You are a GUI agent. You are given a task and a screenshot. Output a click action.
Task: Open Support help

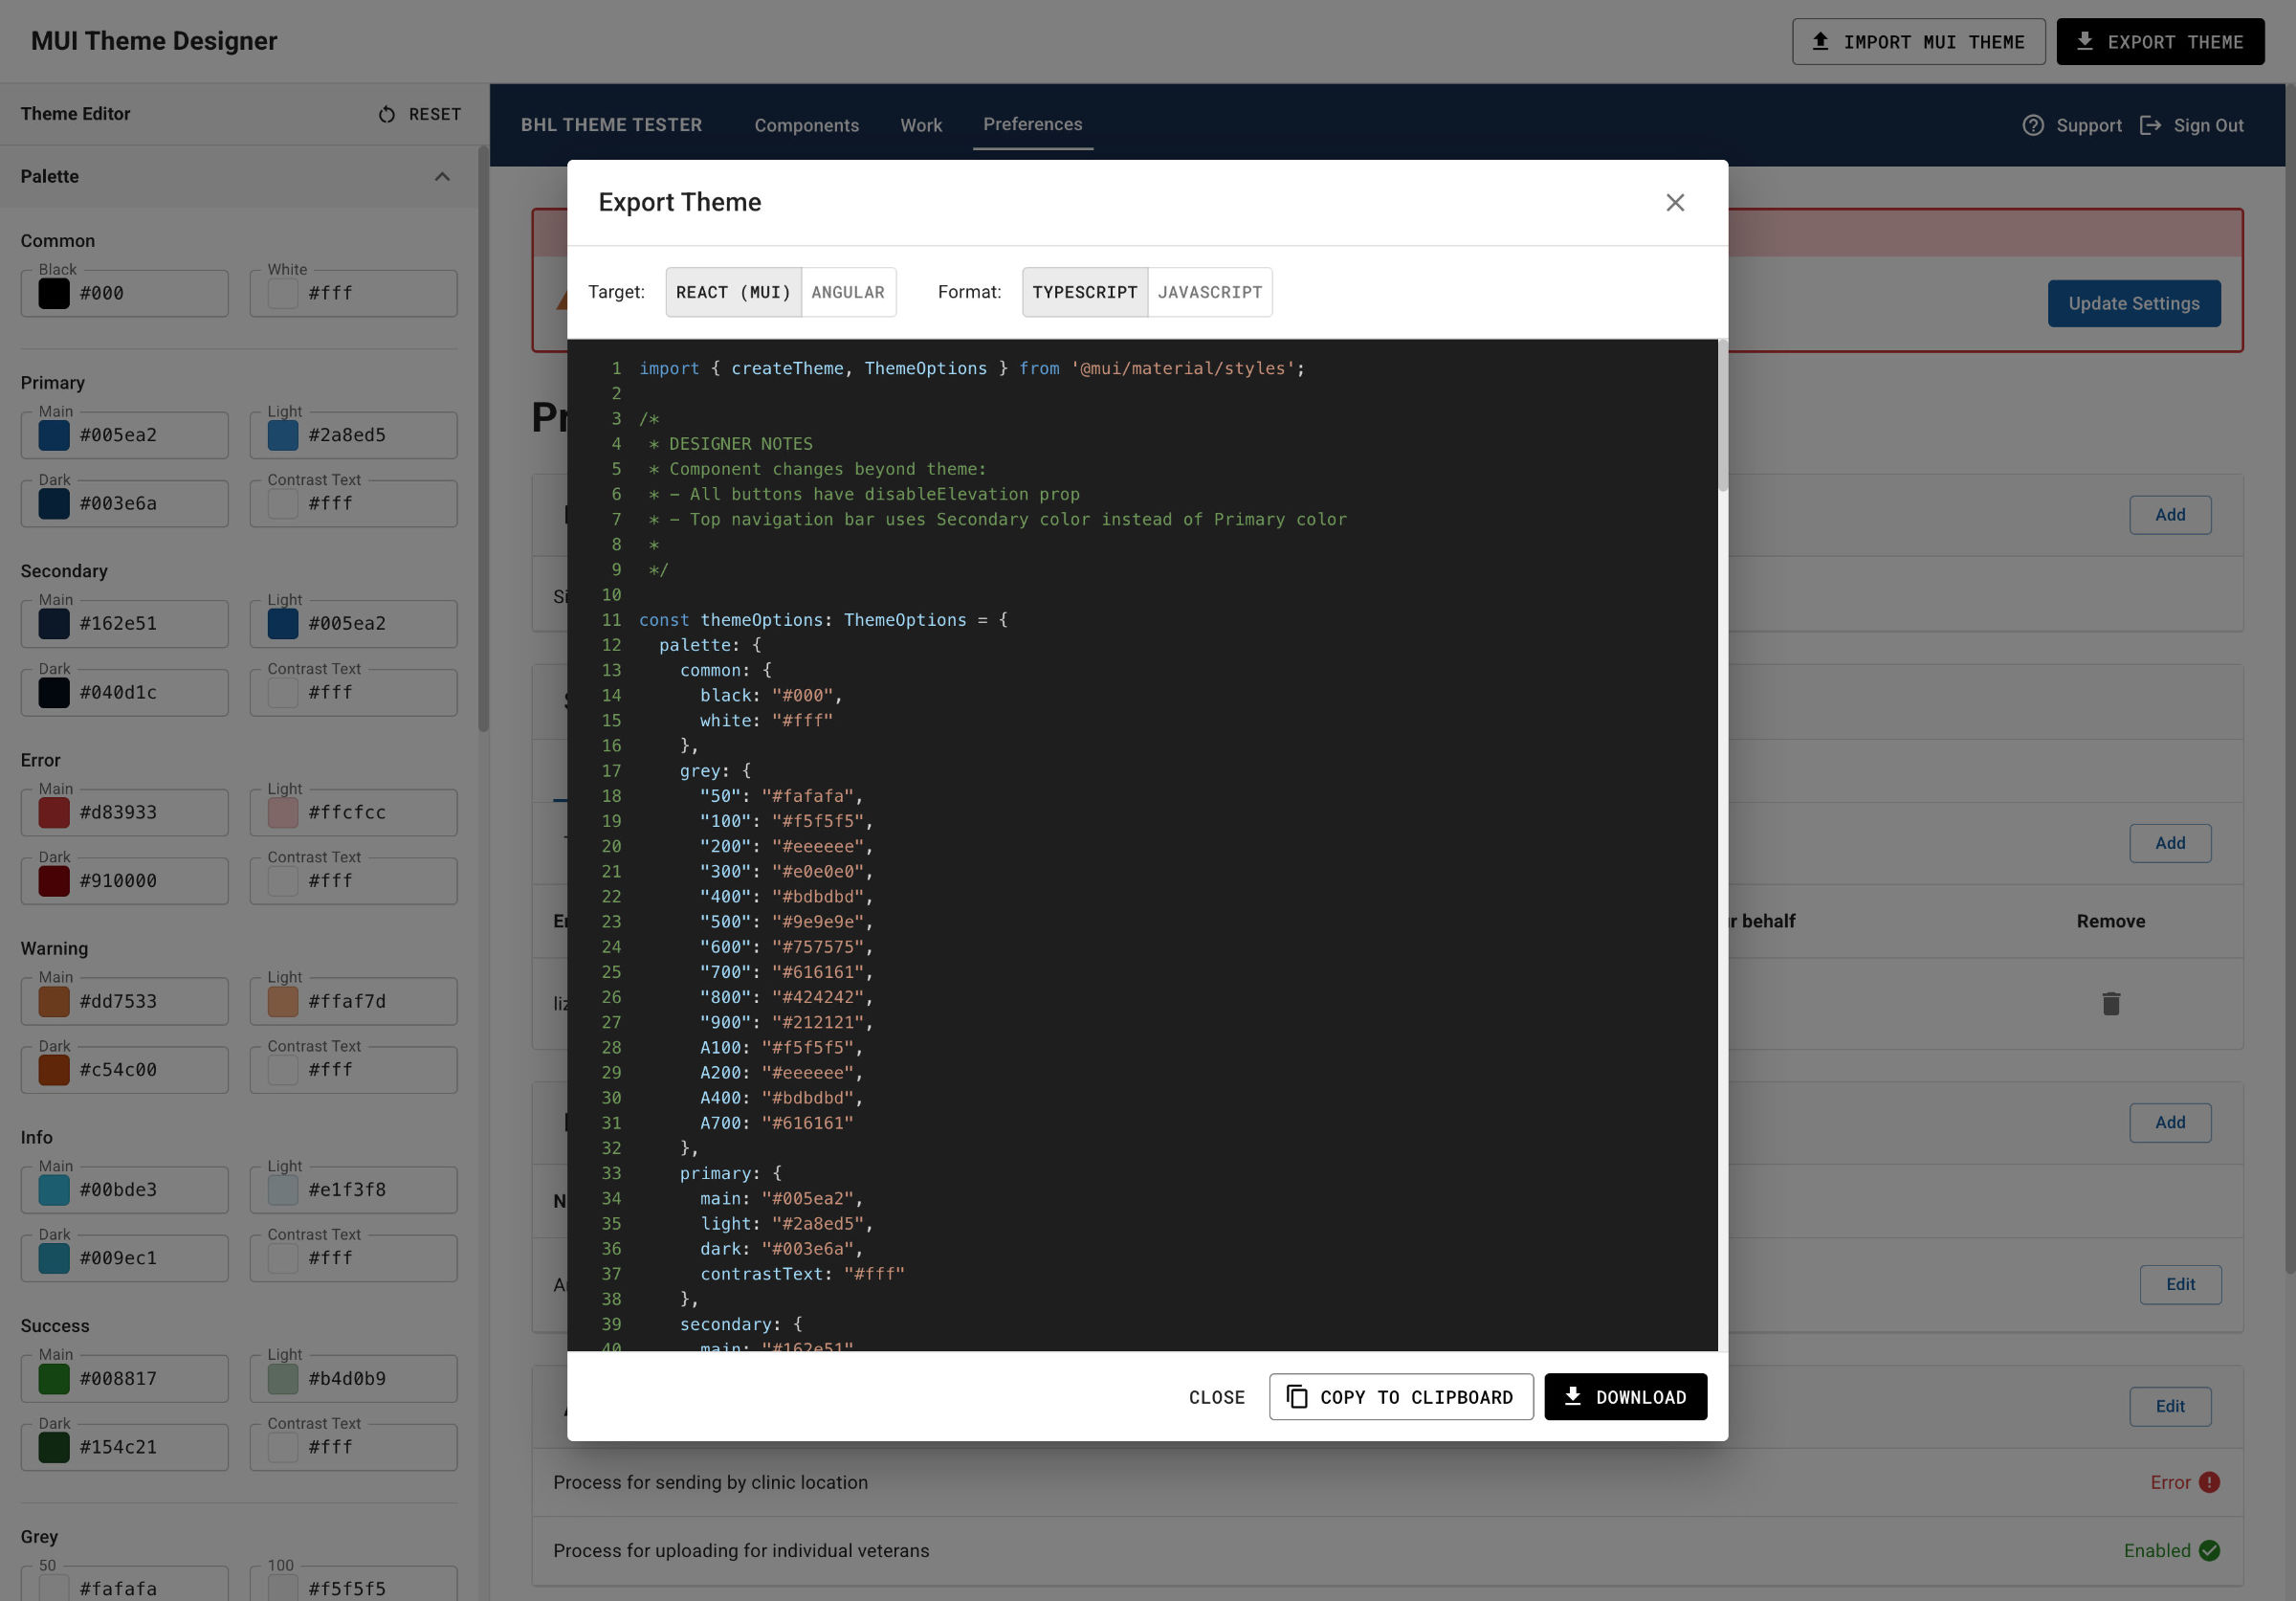pos(2072,124)
